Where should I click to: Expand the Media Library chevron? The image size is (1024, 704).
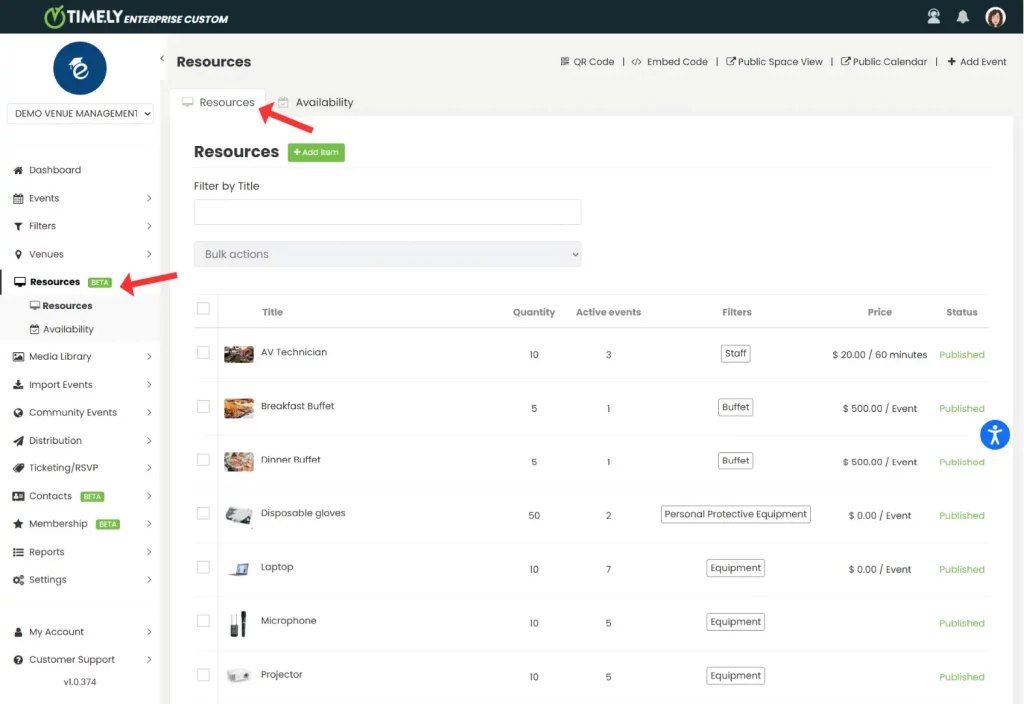(x=149, y=357)
